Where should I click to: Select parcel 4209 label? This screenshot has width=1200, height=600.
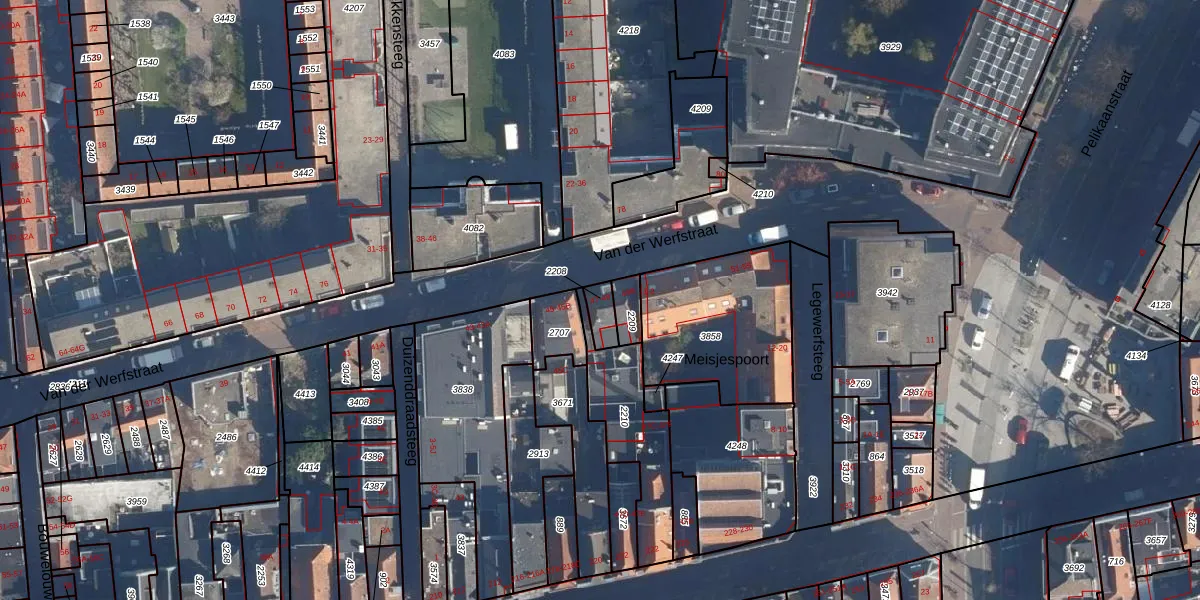(x=700, y=108)
